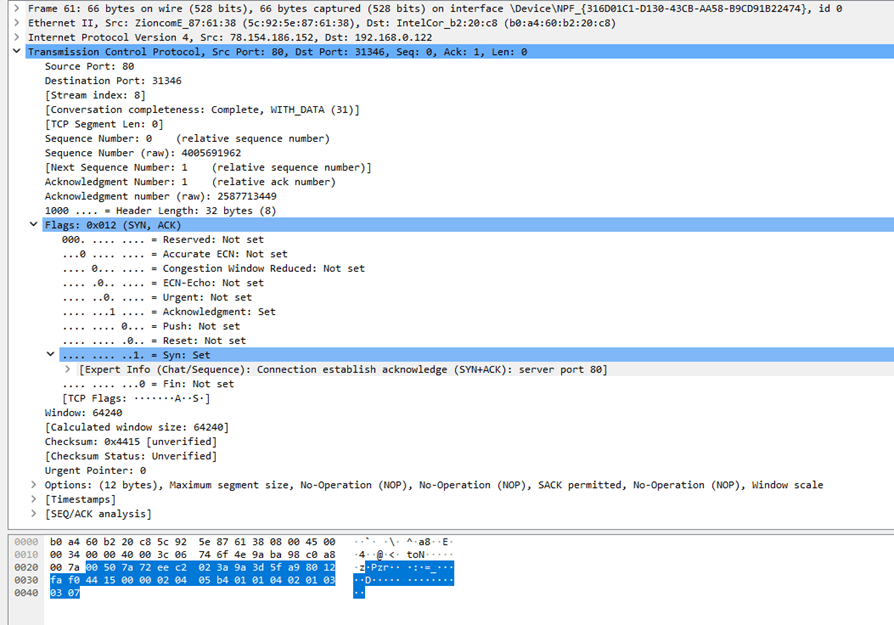Screen dimensions: 894x625
Task: Select the Reset: Not set row
Action: [154, 340]
